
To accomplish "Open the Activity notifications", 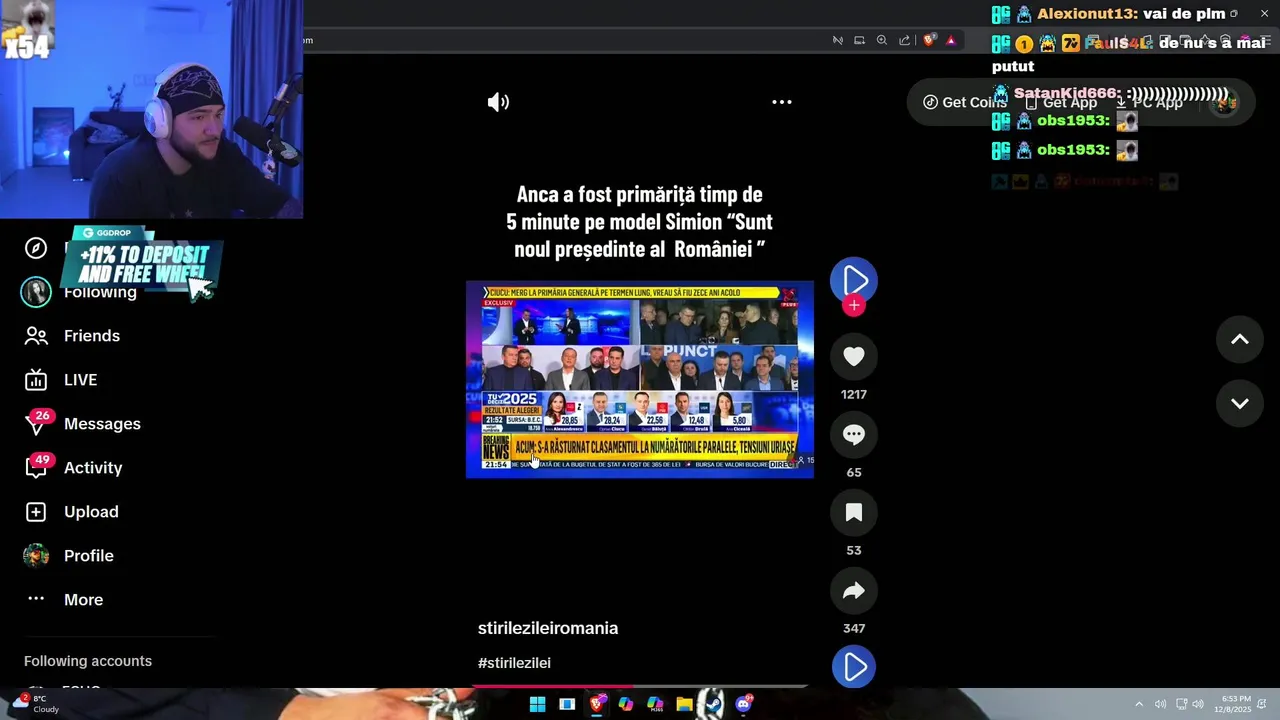I will click(93, 468).
